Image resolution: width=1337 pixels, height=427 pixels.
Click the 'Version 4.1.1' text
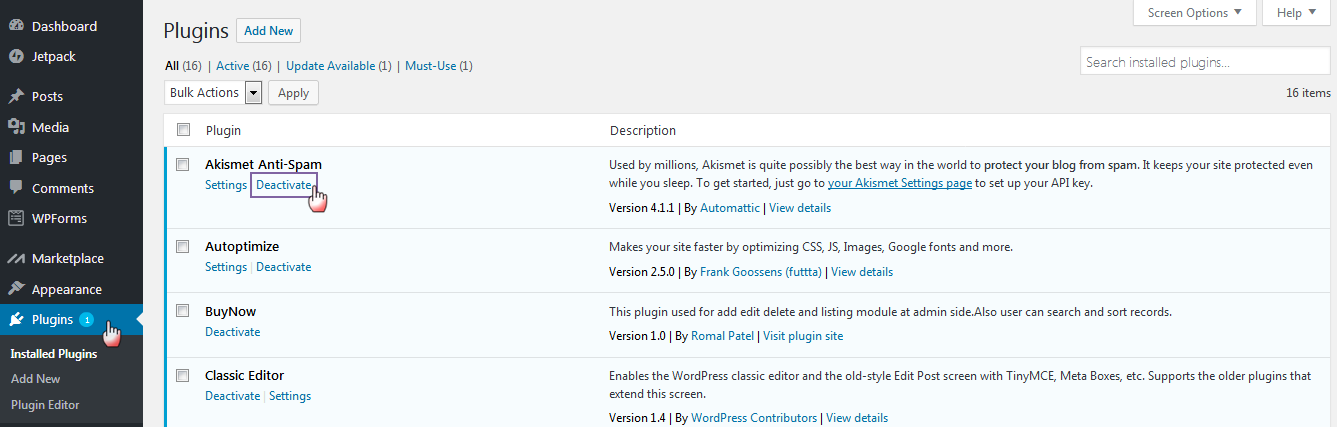click(x=642, y=208)
